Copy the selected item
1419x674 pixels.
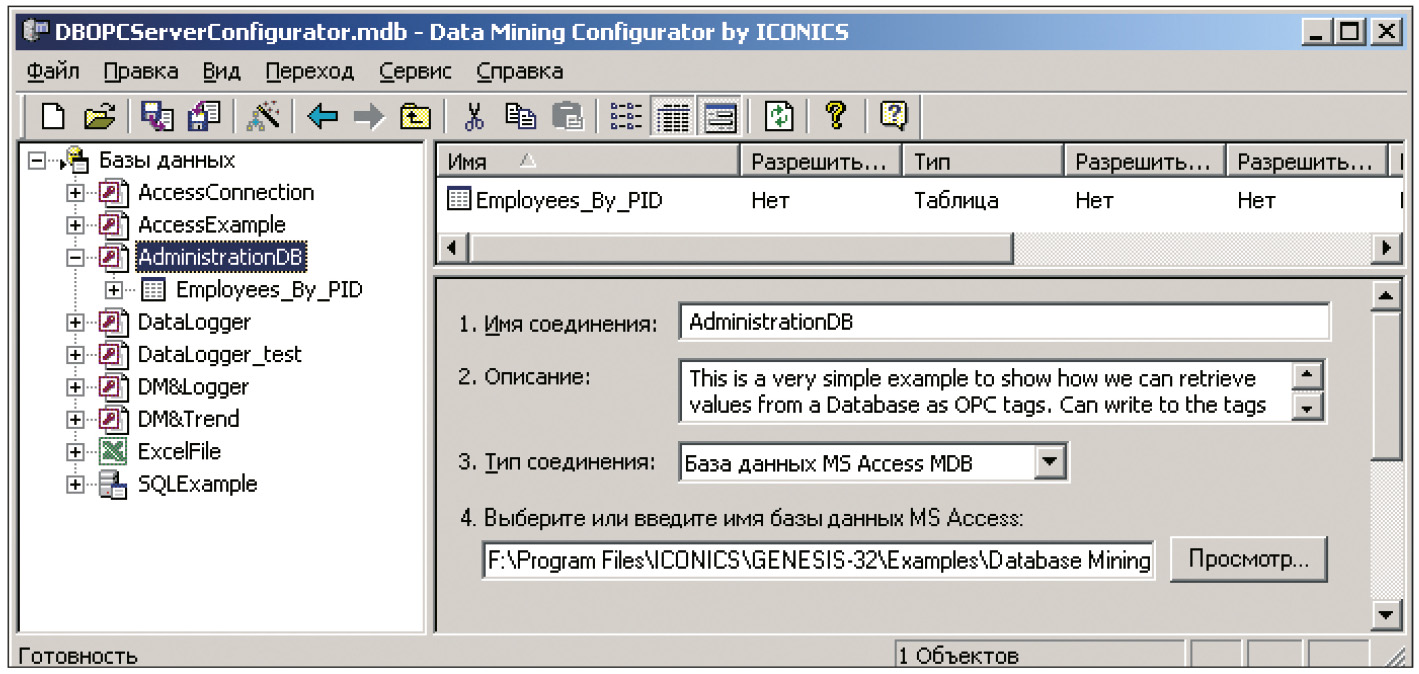[x=520, y=117]
